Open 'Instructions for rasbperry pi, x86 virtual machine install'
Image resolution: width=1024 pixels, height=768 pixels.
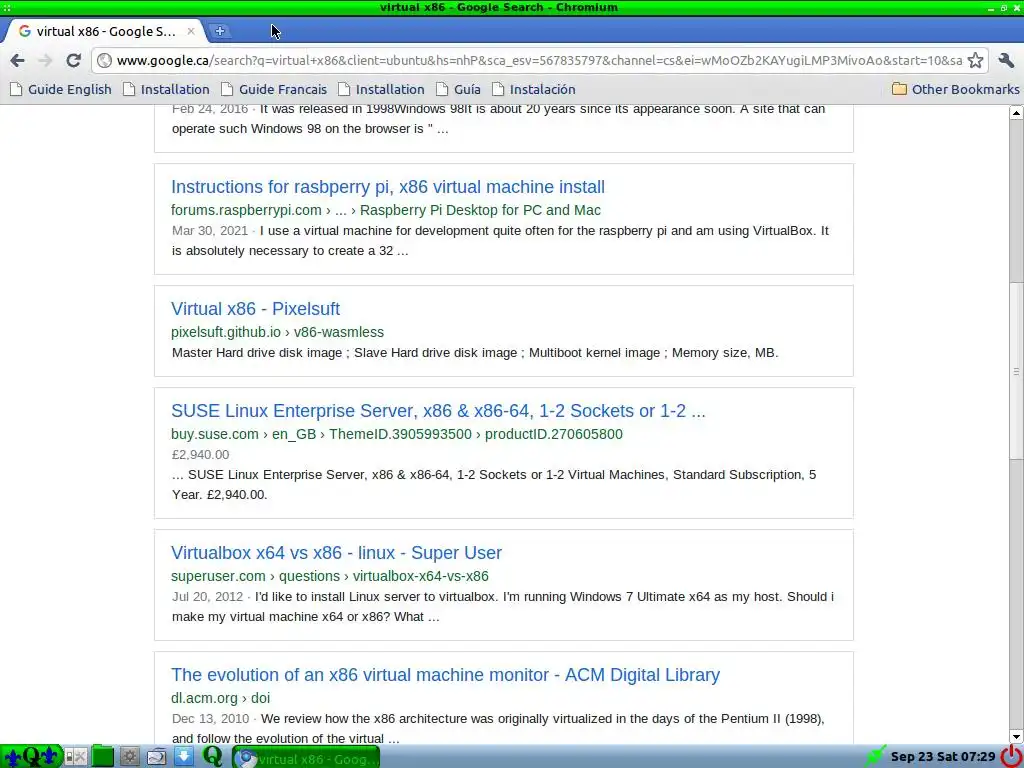388,187
